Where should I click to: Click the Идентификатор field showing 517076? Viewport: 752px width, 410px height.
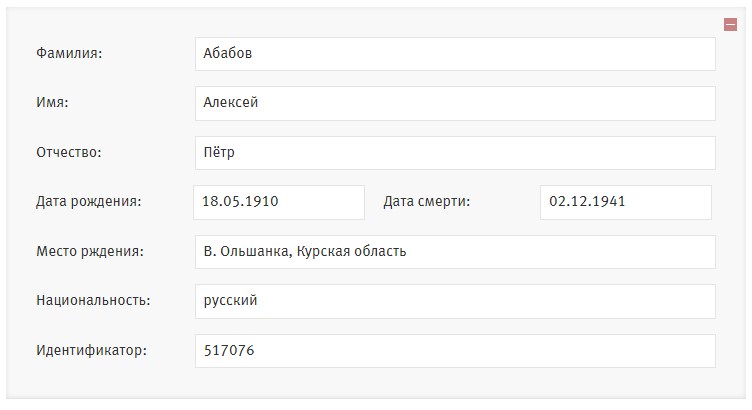tap(455, 351)
